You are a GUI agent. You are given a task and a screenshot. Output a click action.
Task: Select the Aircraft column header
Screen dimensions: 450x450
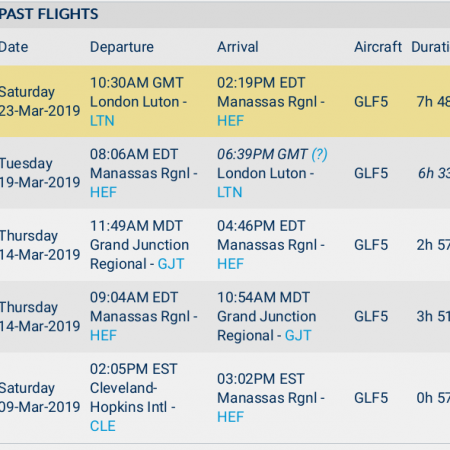378,47
